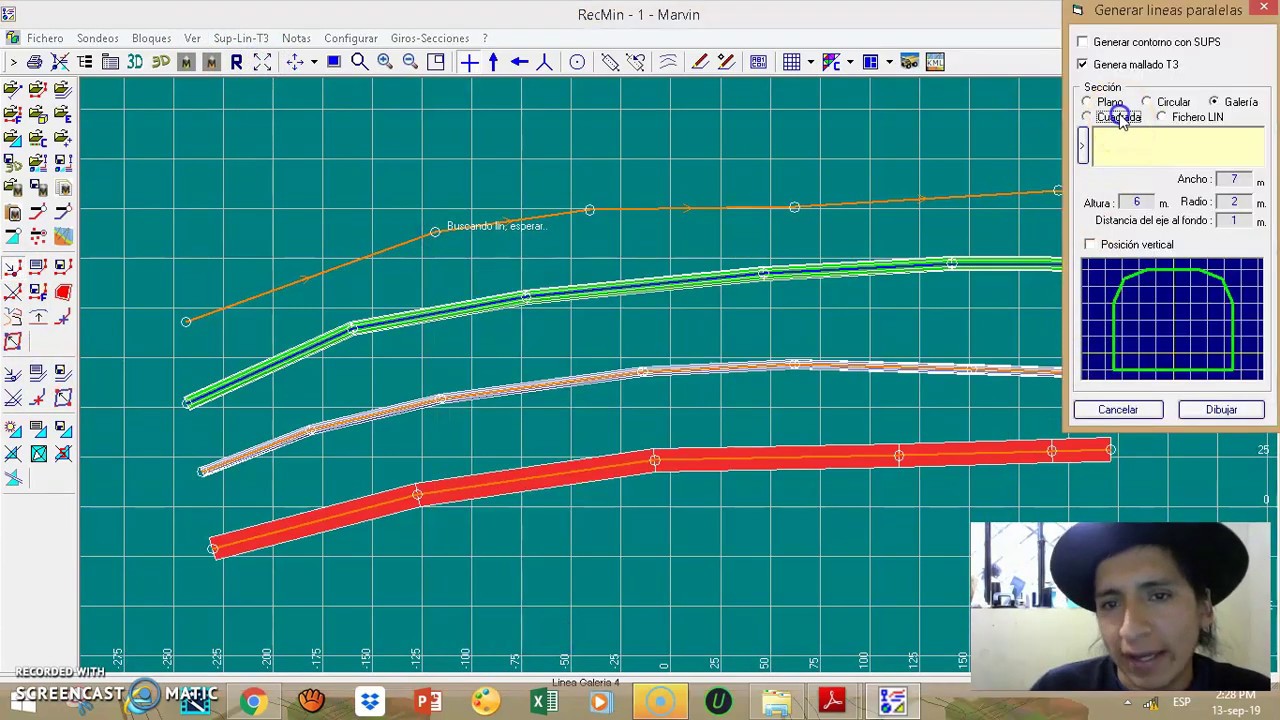Click the red polygon fill icon in left toolbar
The image size is (1280, 720).
point(63,292)
